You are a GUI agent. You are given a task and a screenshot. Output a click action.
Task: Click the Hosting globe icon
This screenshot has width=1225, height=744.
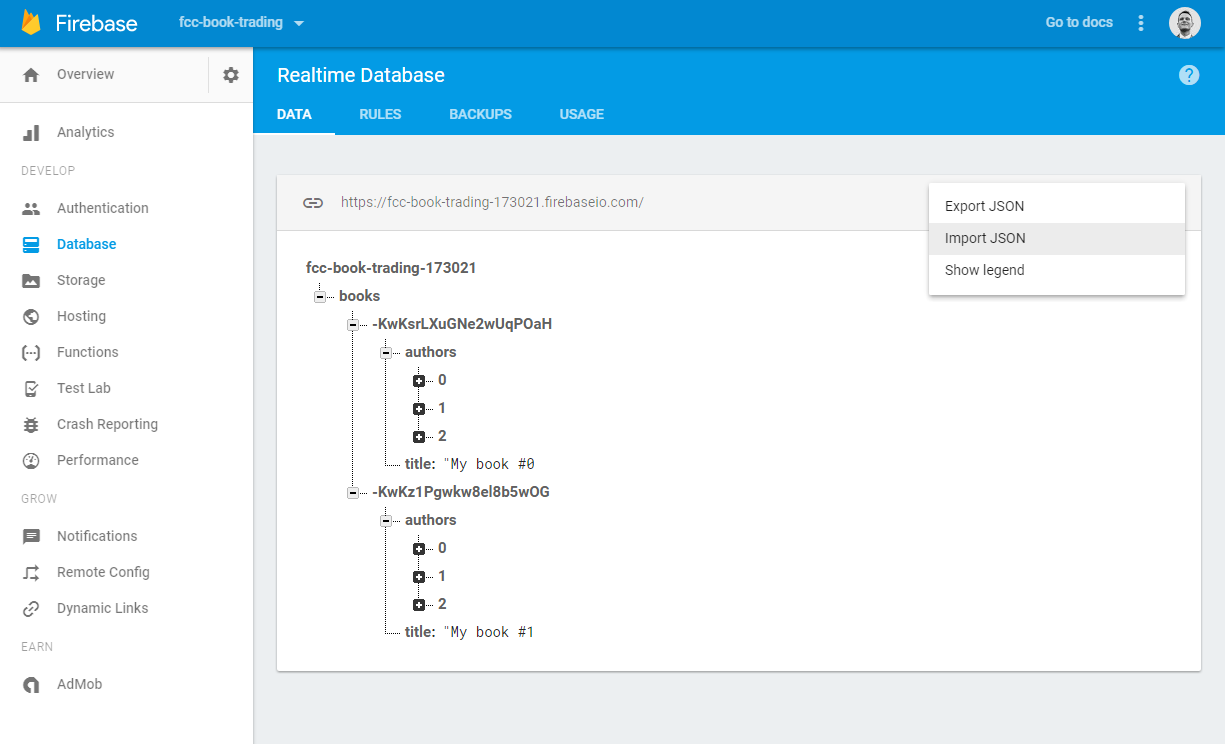(x=31, y=316)
